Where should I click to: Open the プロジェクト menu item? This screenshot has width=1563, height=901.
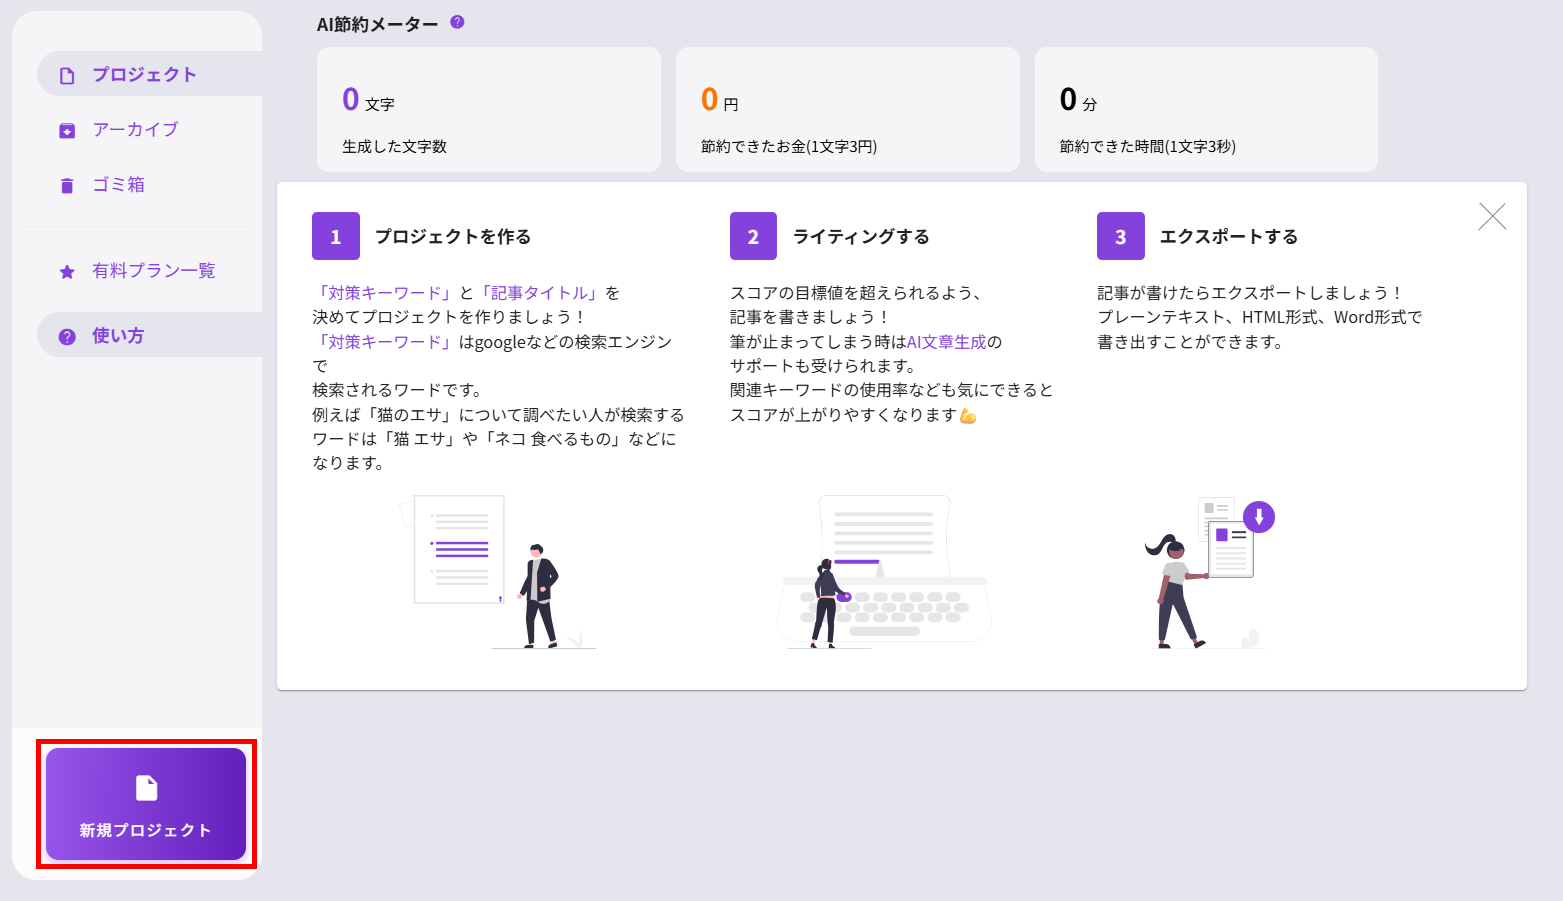tap(144, 75)
